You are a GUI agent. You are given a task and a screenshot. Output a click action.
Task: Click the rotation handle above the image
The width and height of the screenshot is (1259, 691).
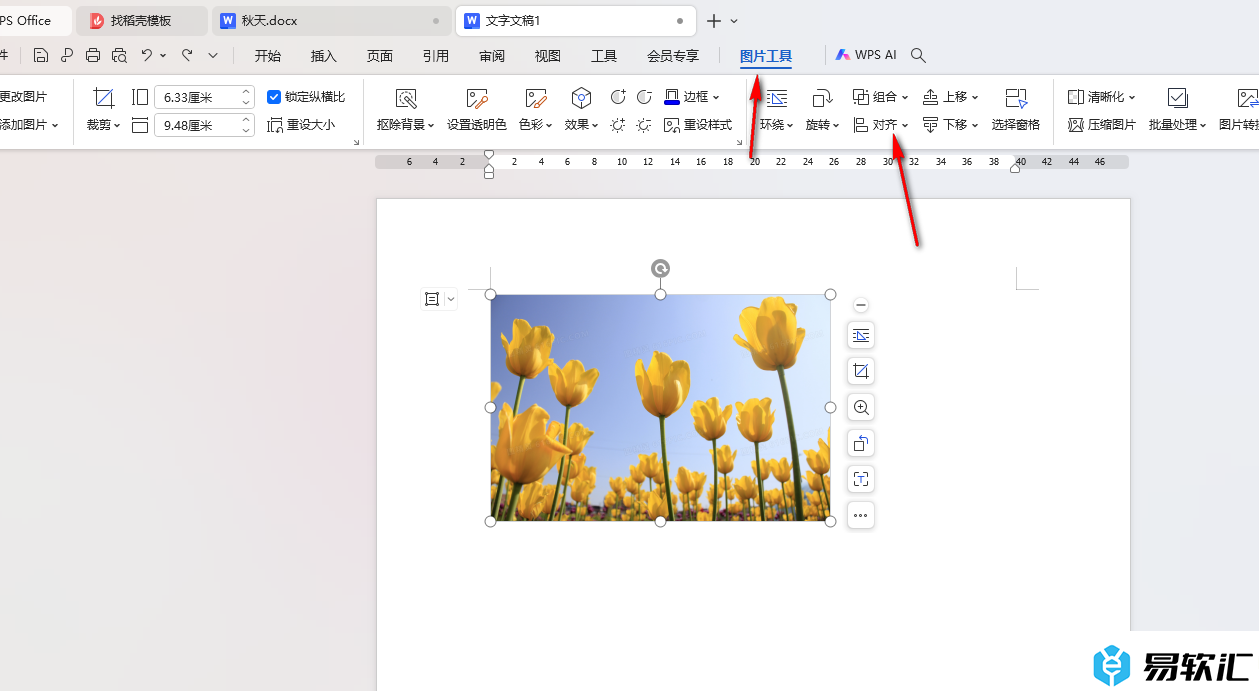point(660,268)
